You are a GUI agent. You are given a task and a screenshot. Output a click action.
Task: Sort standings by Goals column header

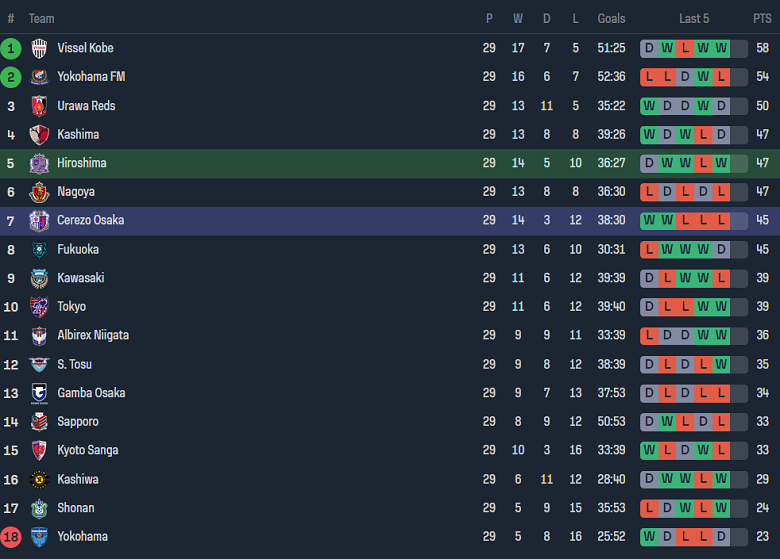(611, 19)
